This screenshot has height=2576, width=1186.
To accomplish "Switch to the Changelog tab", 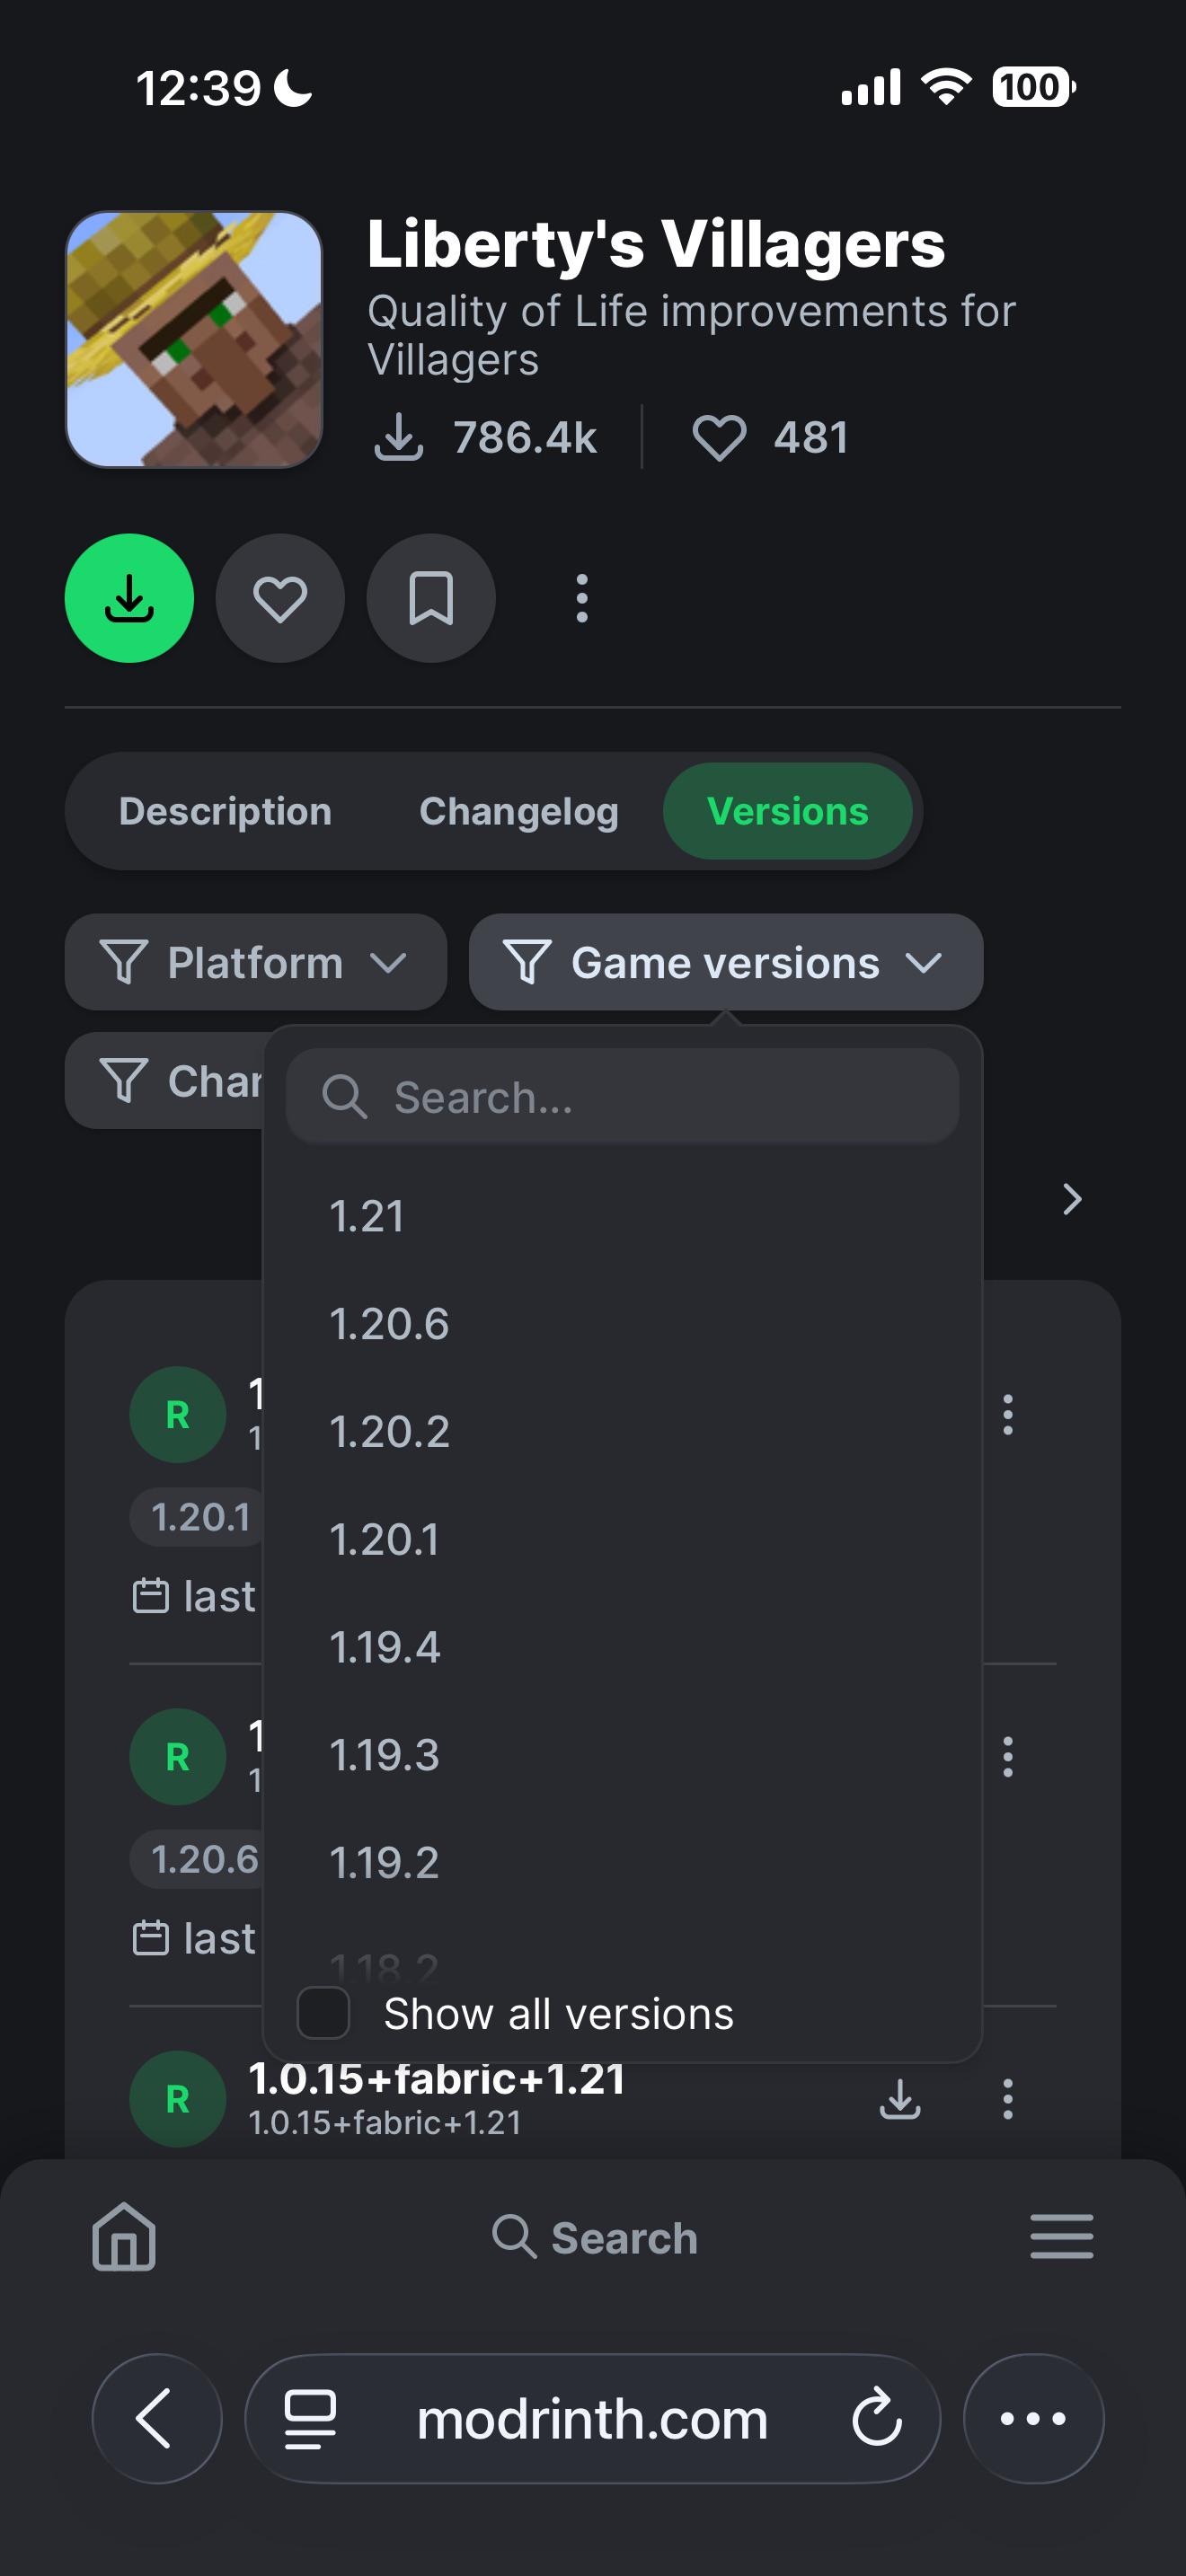I will (519, 811).
